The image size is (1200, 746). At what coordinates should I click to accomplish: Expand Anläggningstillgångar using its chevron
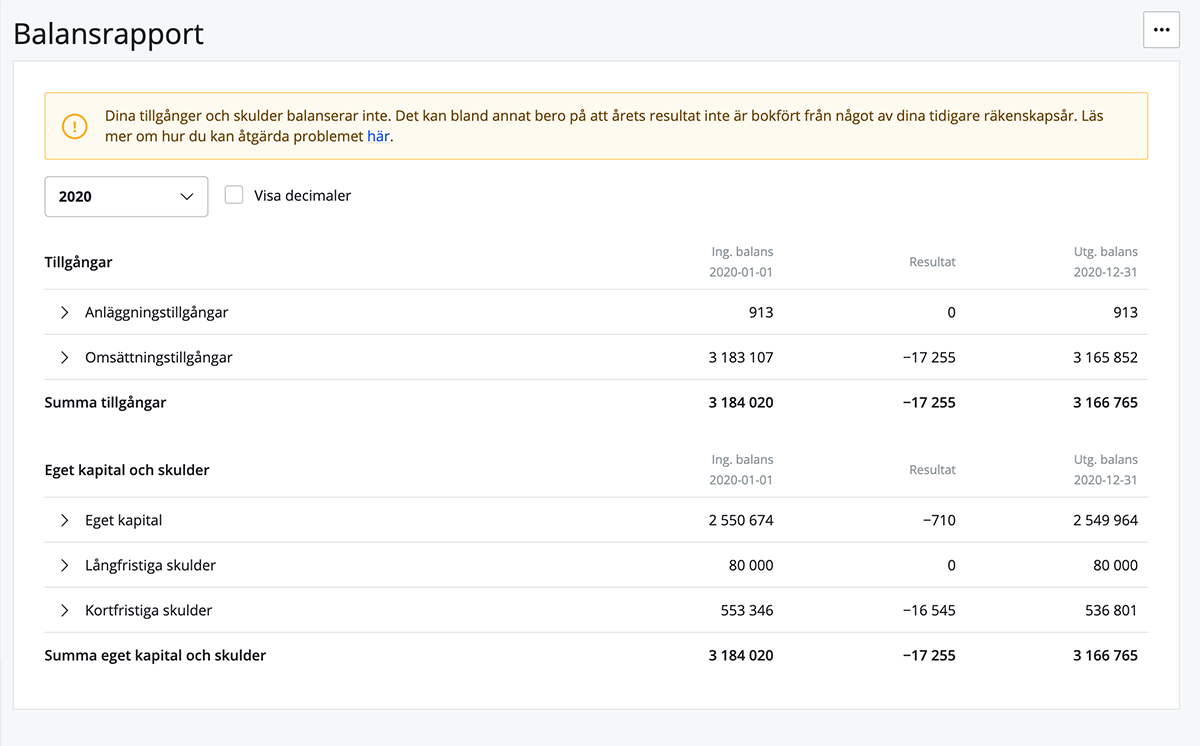click(65, 312)
